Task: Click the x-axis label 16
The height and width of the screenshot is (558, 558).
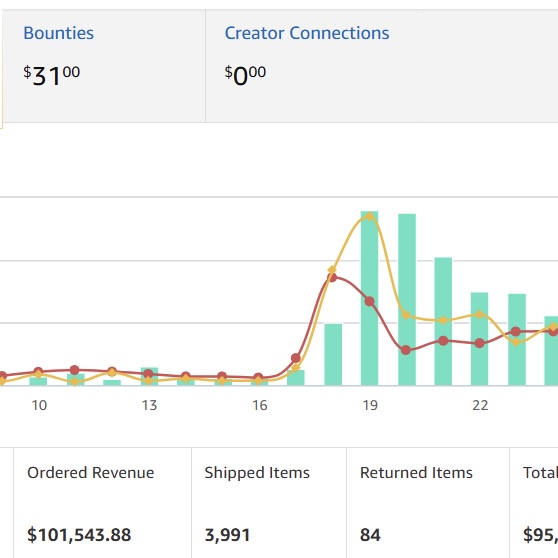Action: tap(260, 405)
